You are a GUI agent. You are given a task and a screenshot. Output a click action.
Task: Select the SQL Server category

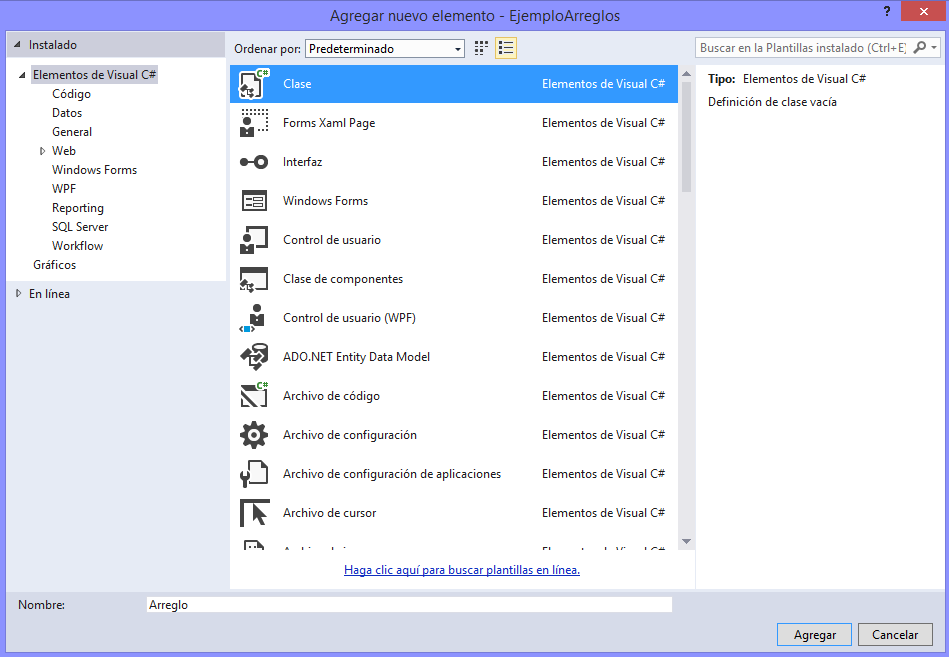(80, 227)
